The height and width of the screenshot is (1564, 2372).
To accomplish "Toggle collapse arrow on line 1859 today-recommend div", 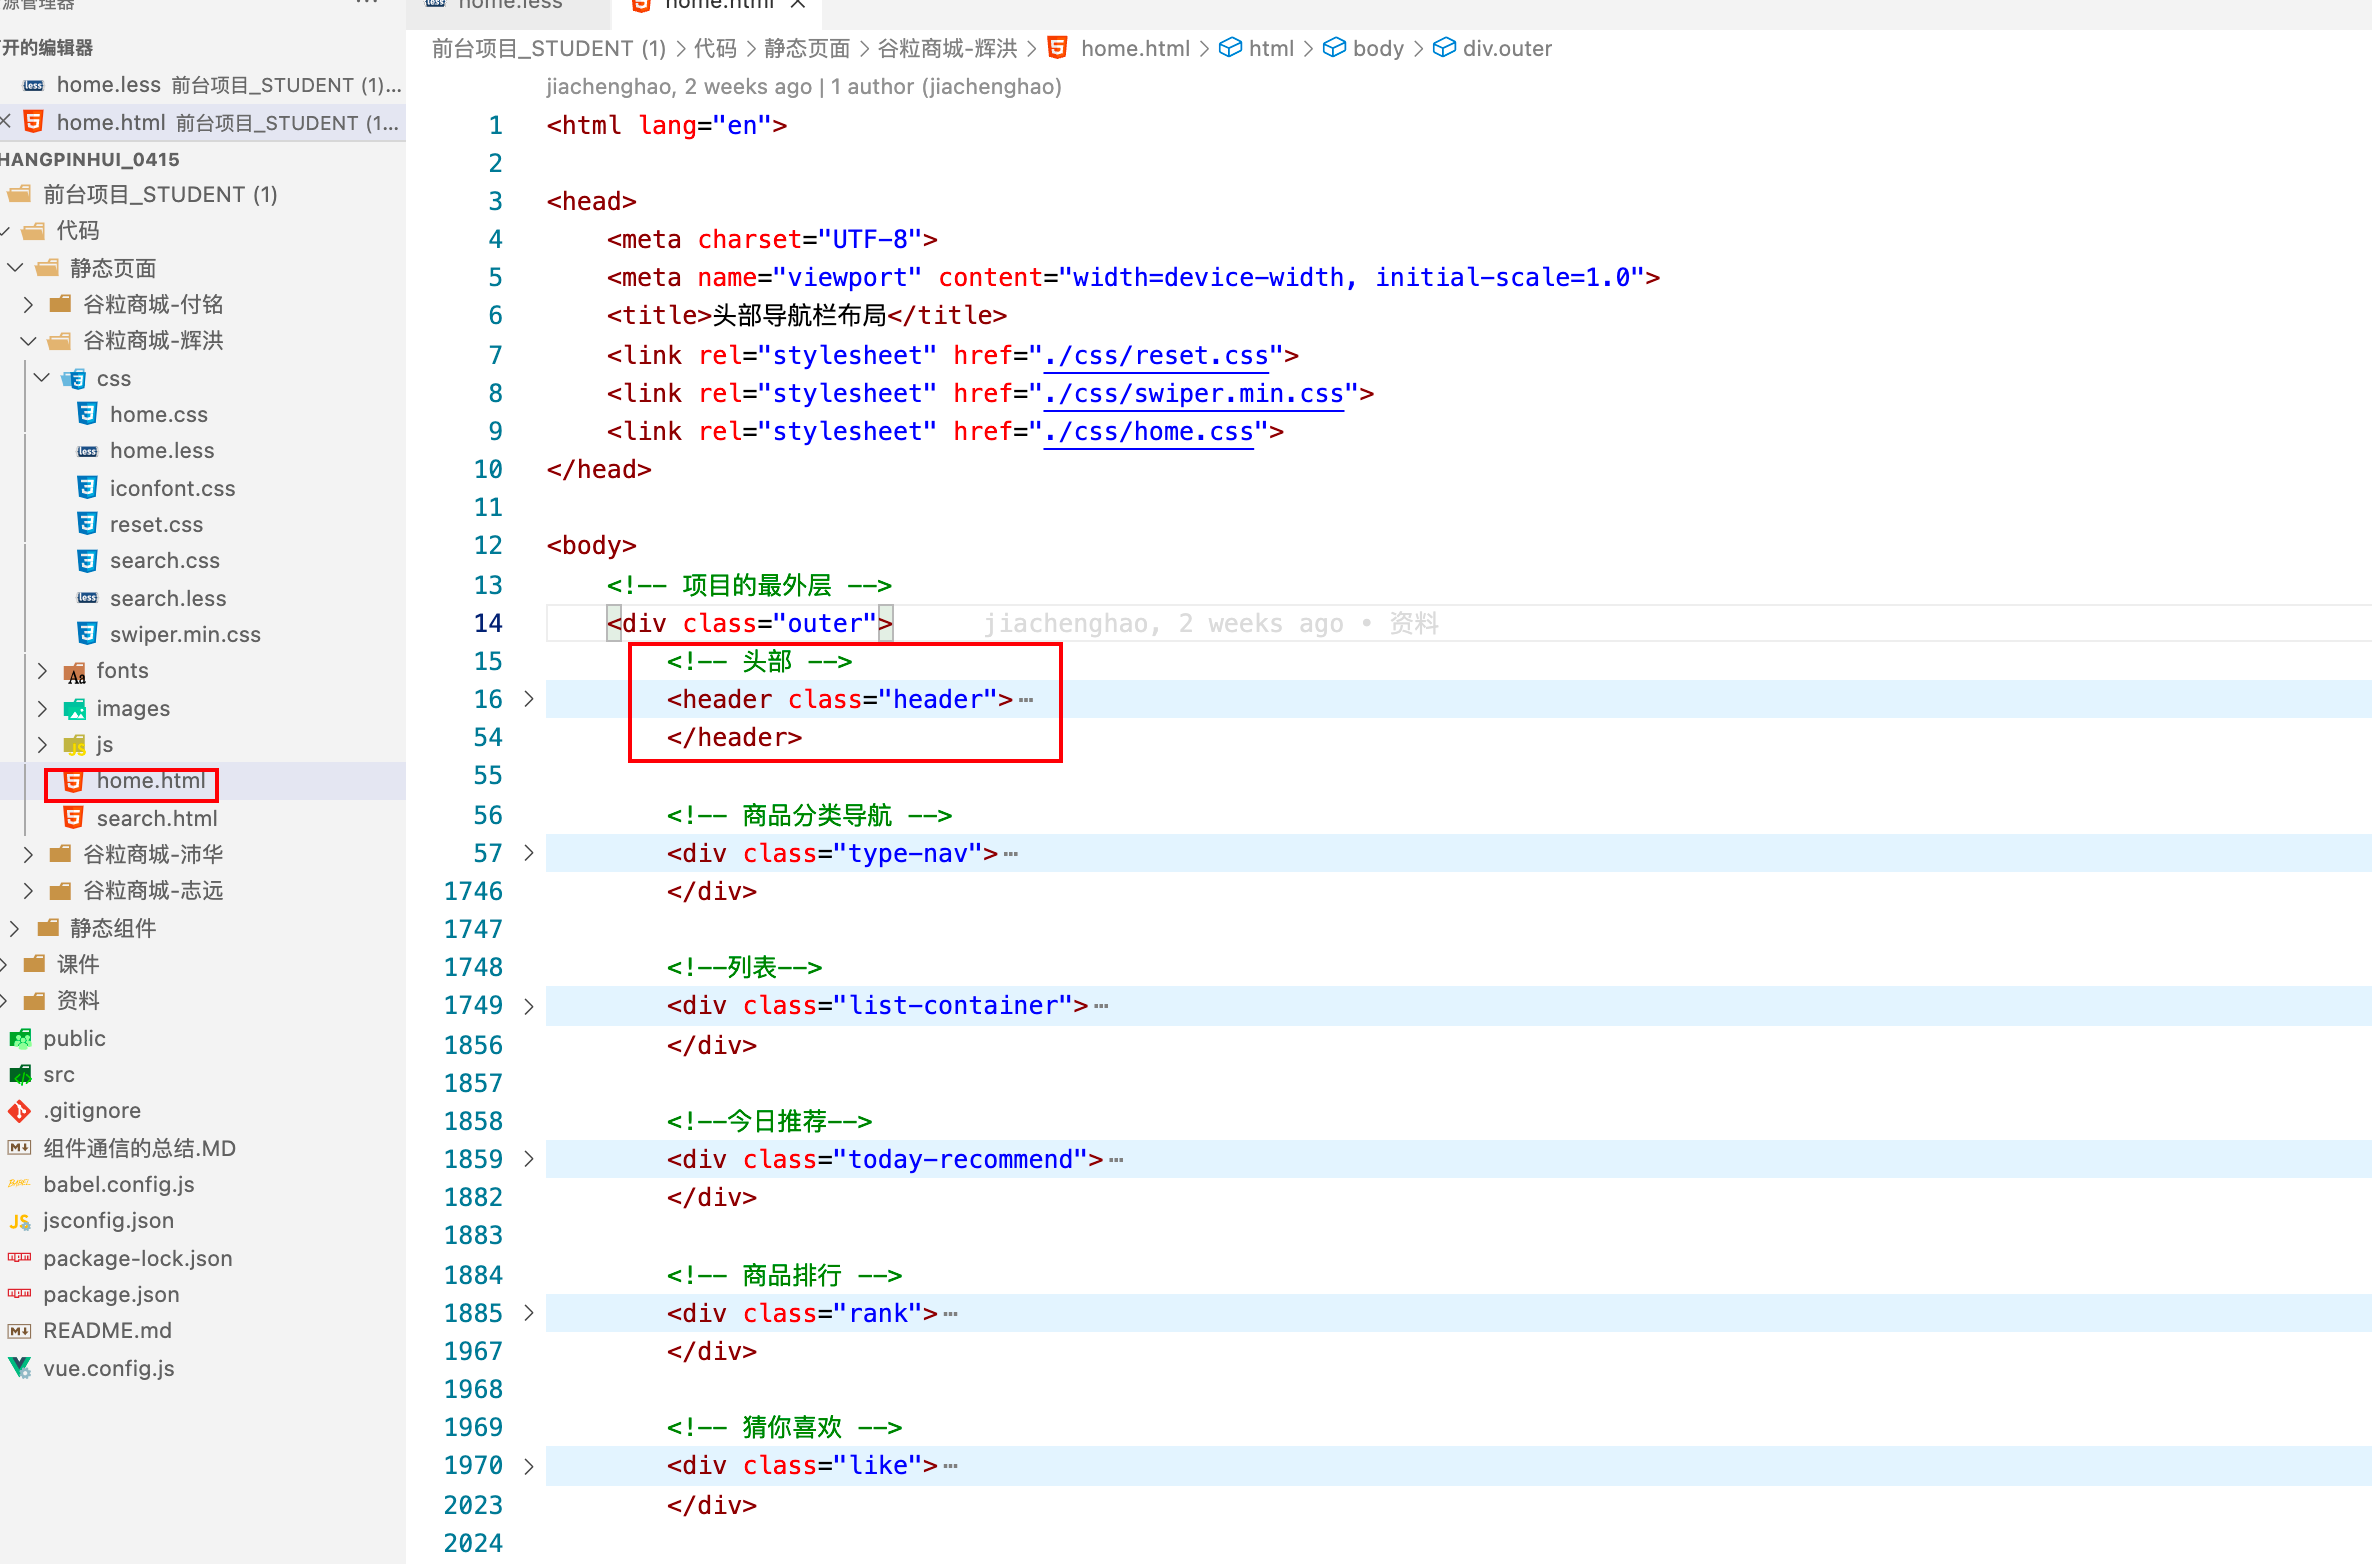I will 534,1159.
